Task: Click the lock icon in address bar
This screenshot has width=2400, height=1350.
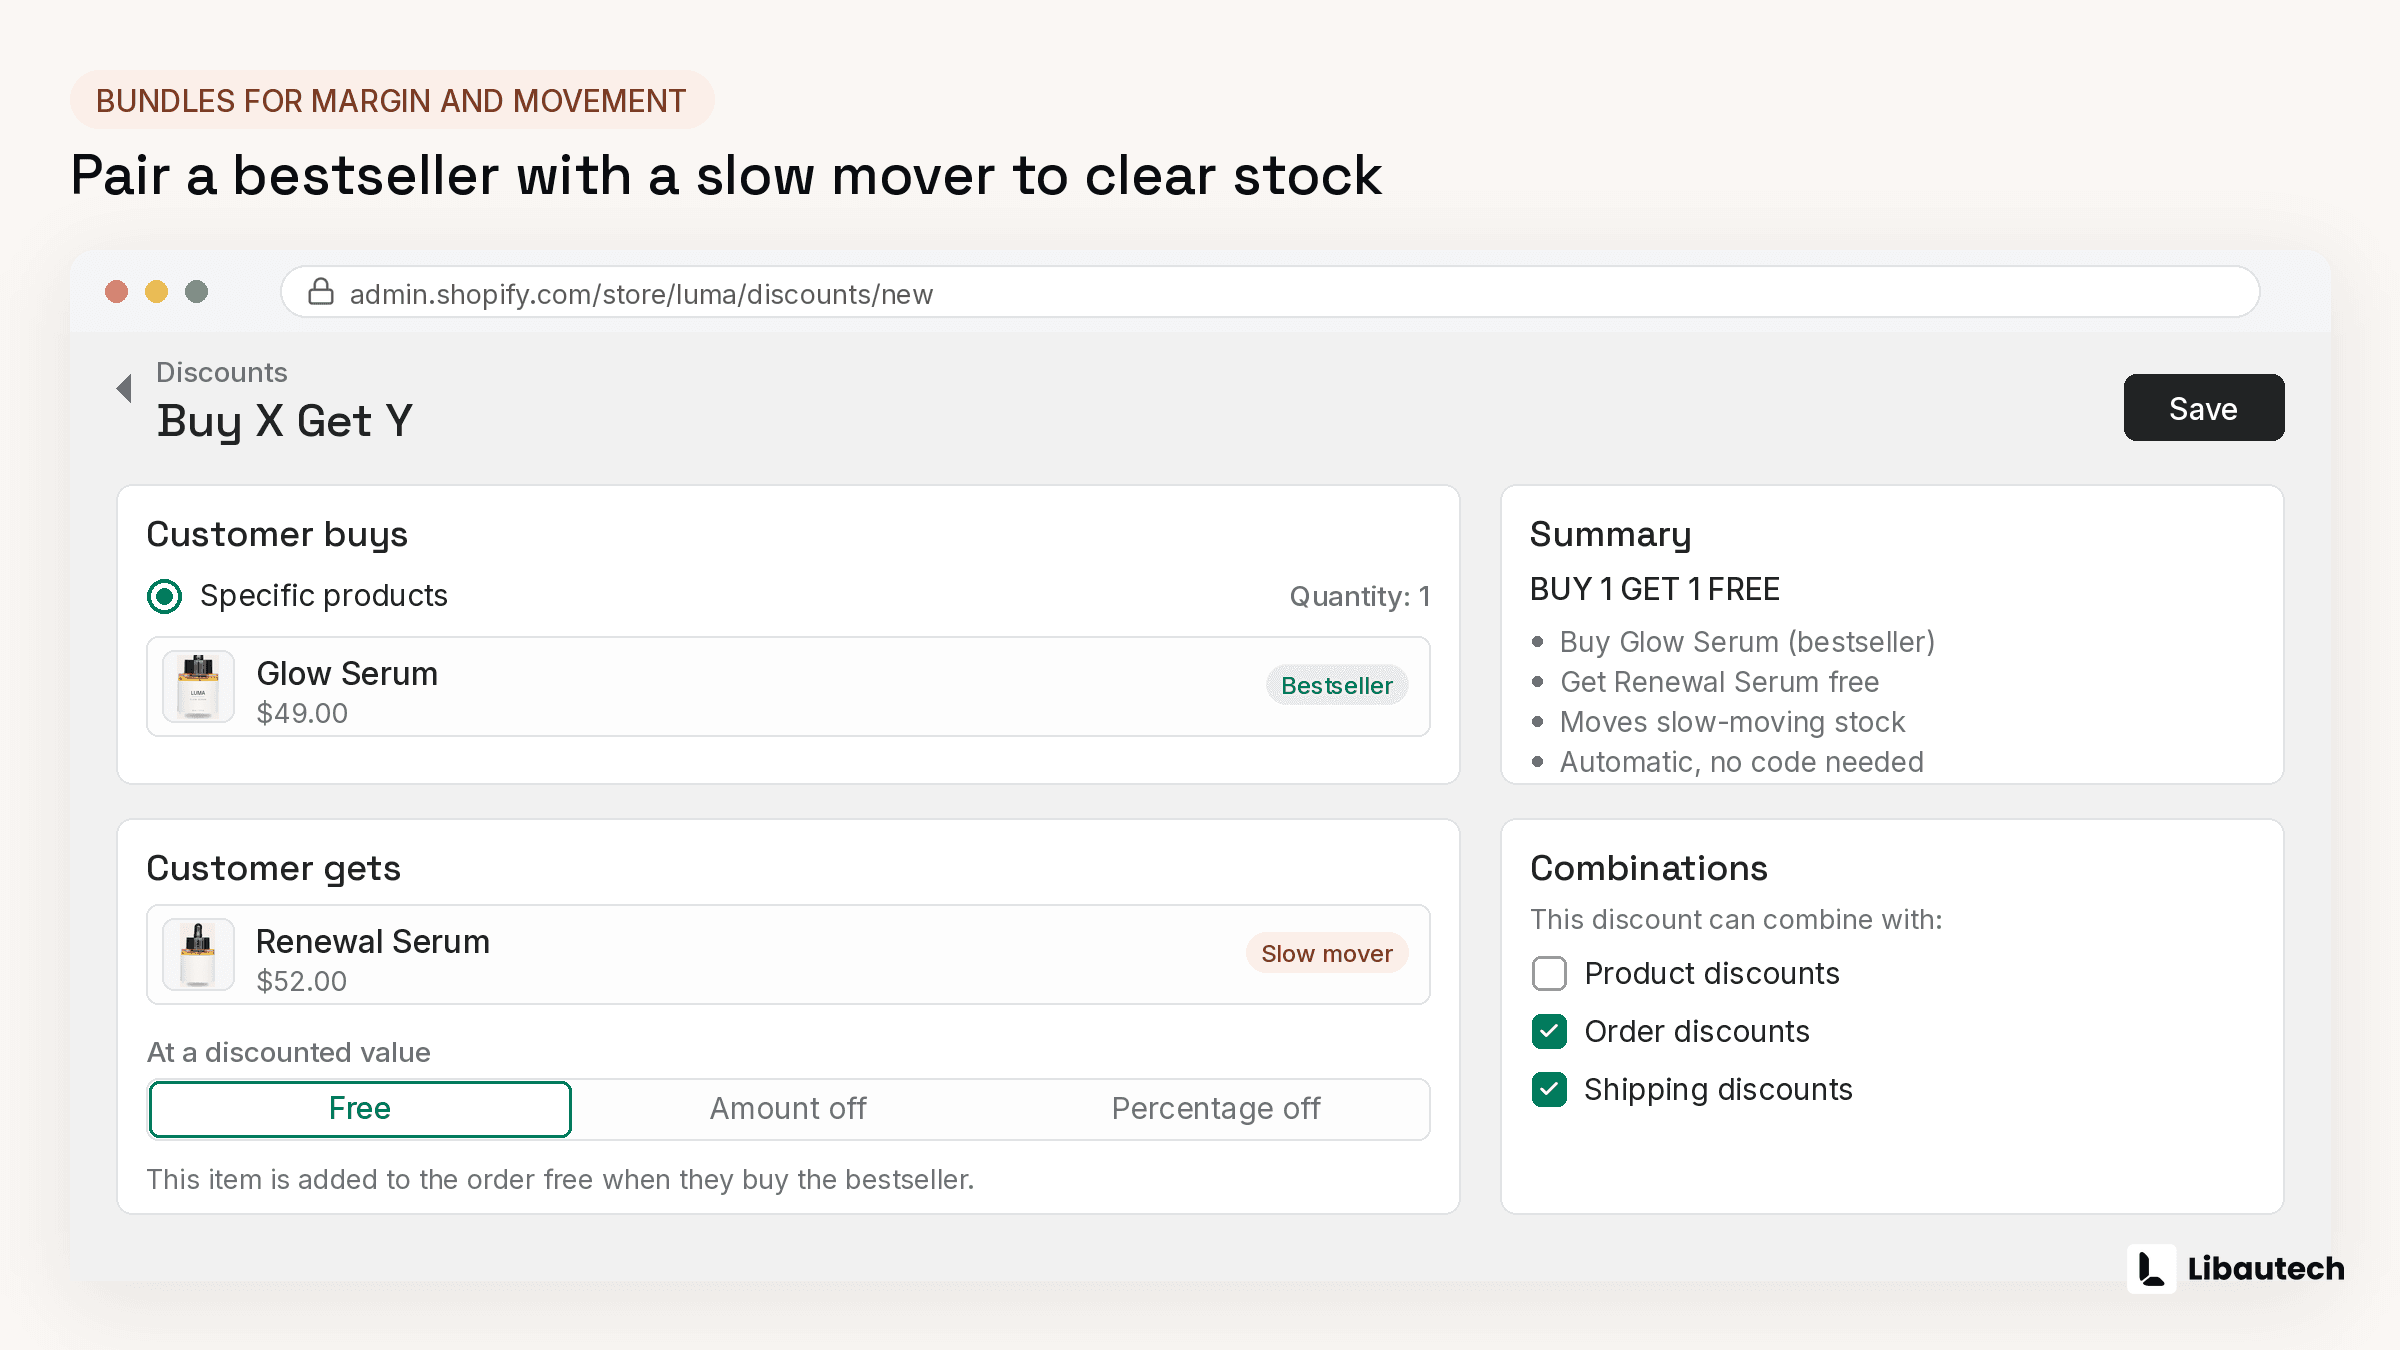Action: coord(320,292)
